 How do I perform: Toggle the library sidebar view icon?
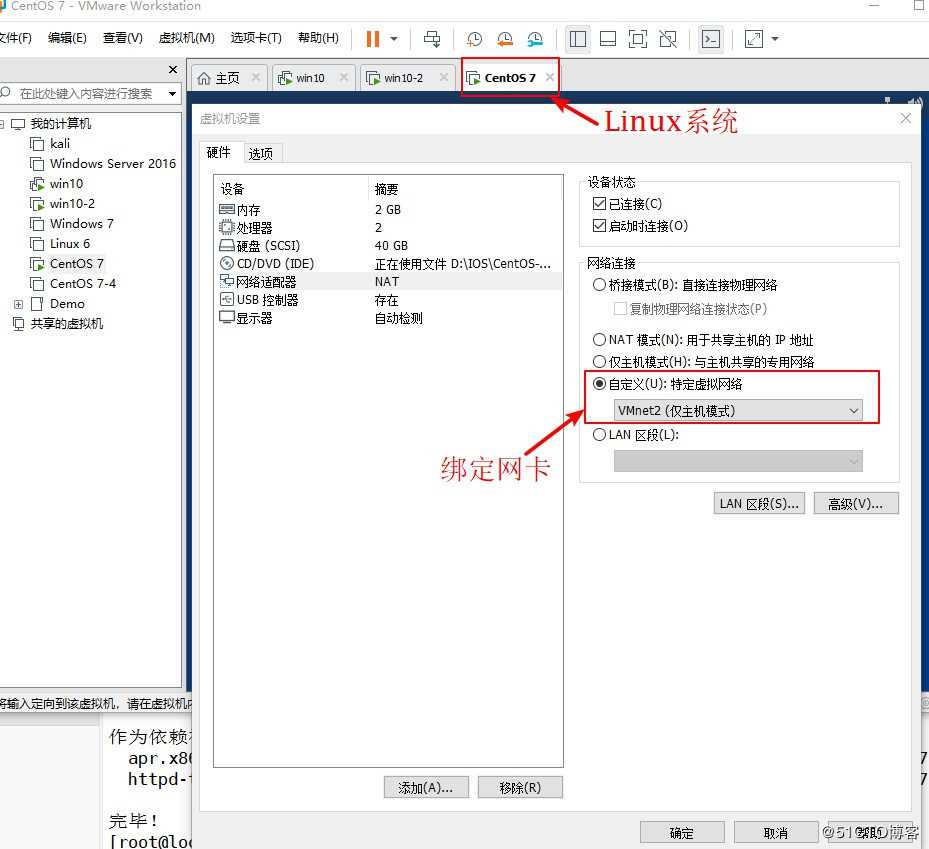(578, 39)
